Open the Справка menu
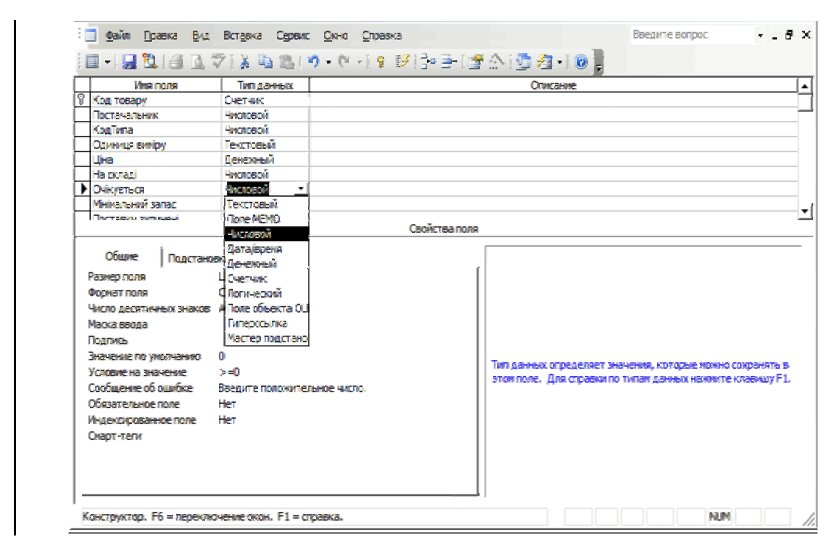Image resolution: width=827 pixels, height=539 pixels. [x=382, y=35]
